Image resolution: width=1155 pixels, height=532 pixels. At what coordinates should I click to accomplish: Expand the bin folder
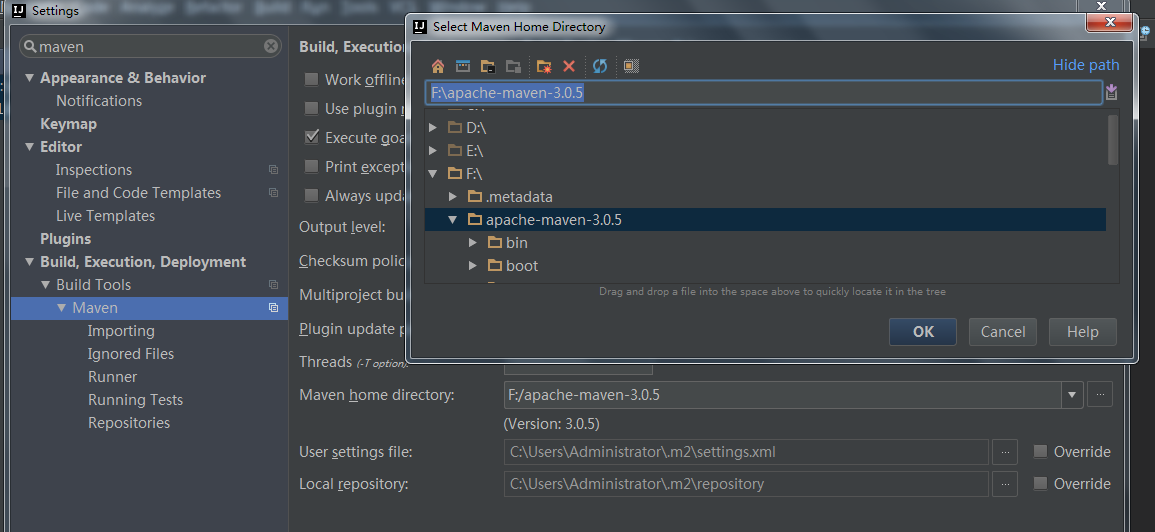coord(473,242)
